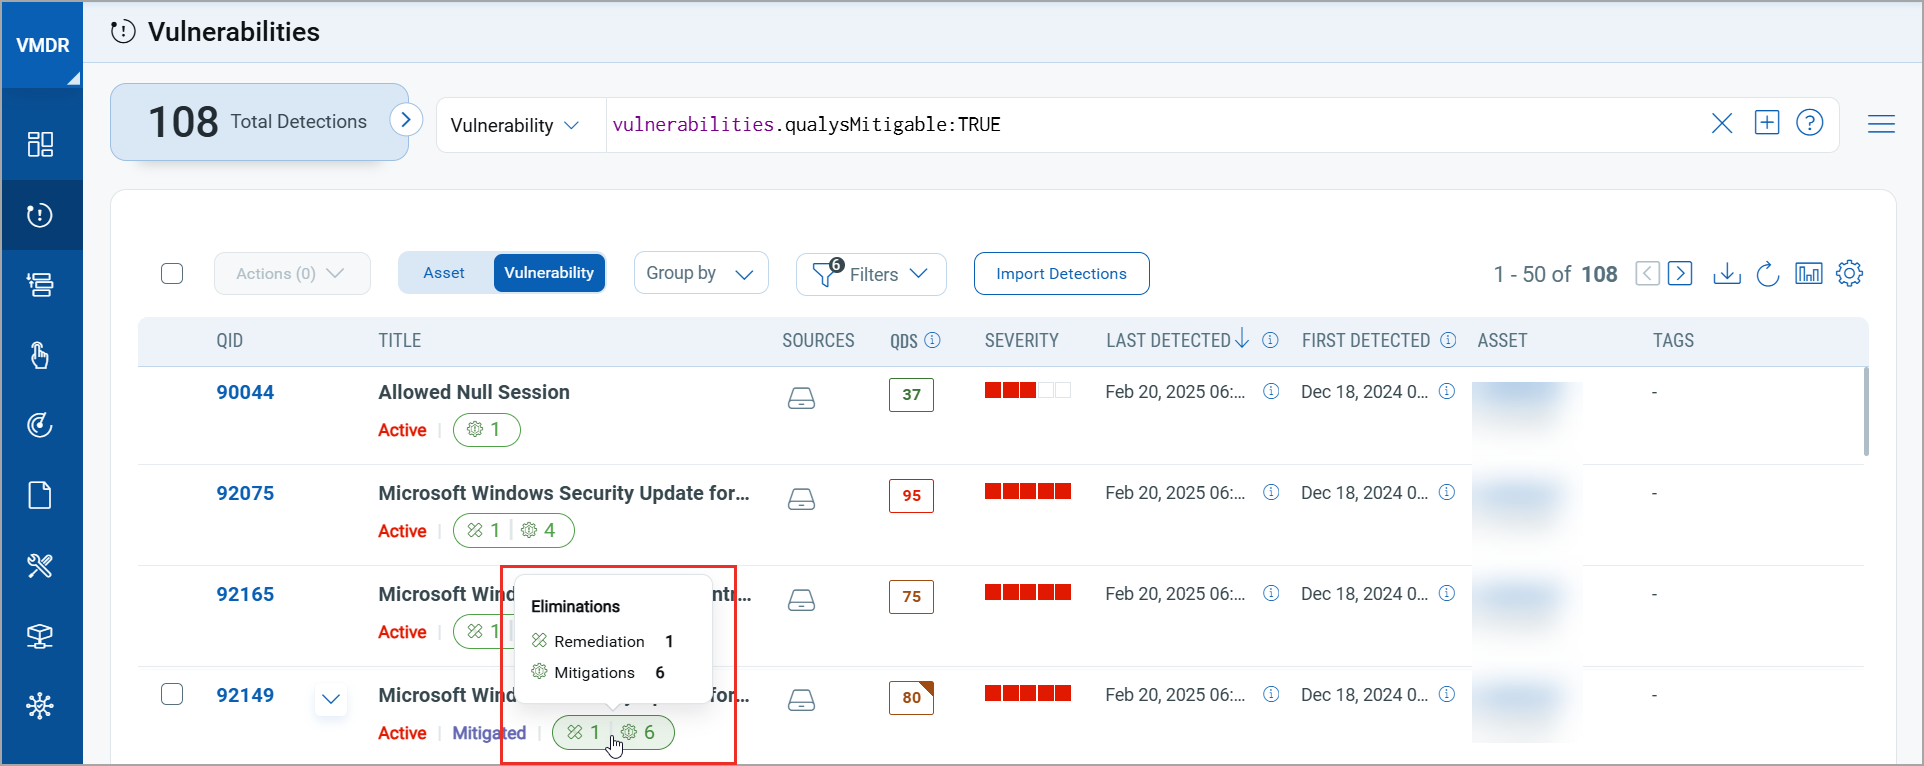Open QID 92075 link
Screen dimensions: 1924x766
click(x=245, y=493)
